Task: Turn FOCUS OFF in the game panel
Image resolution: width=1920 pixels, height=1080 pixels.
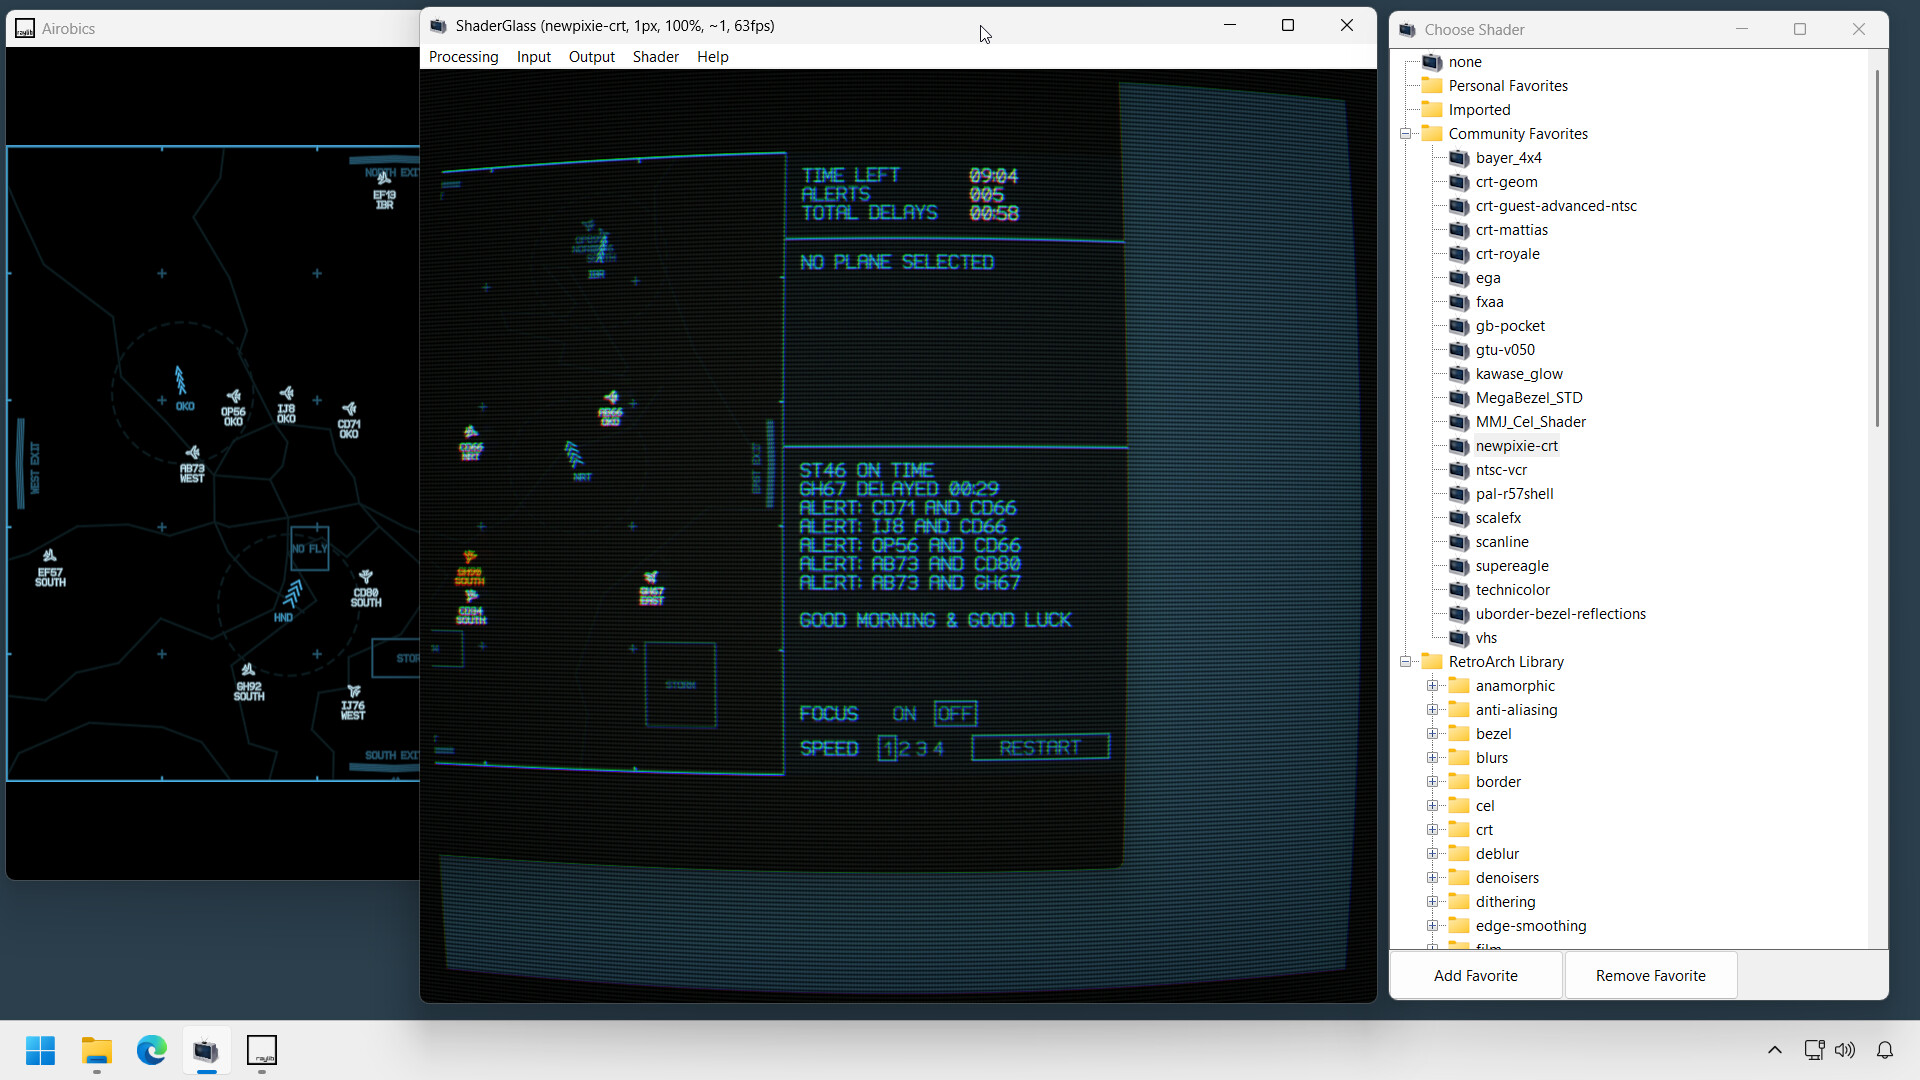Action: [x=955, y=713]
